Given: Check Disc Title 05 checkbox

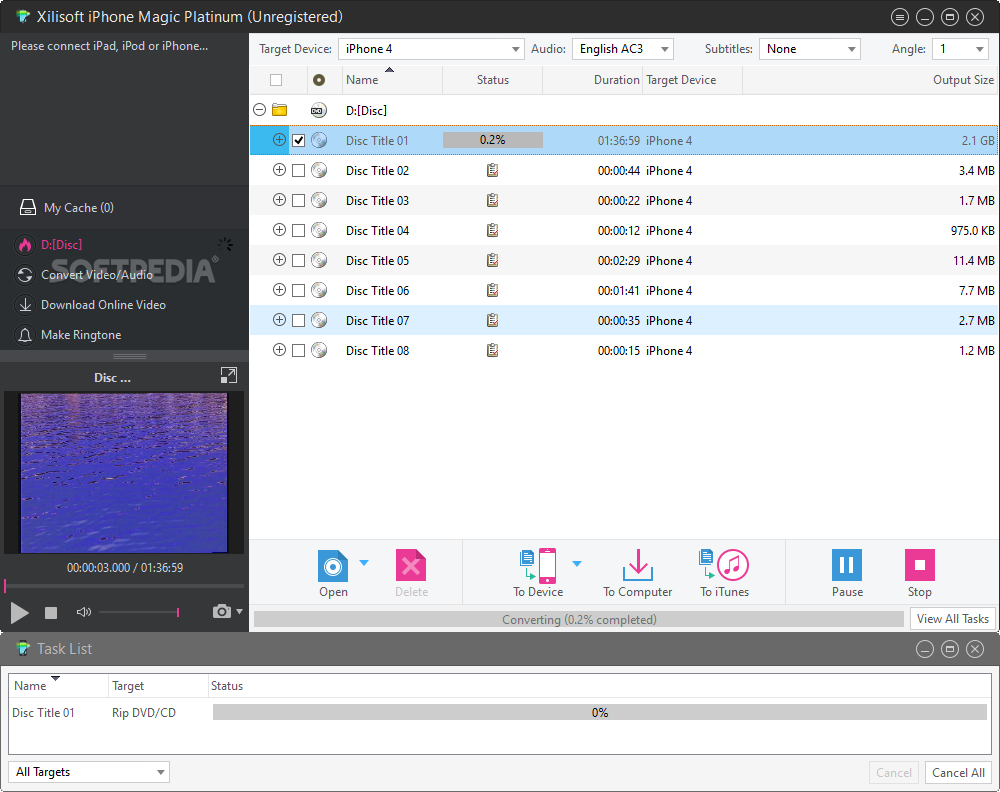Looking at the screenshot, I should click(298, 260).
